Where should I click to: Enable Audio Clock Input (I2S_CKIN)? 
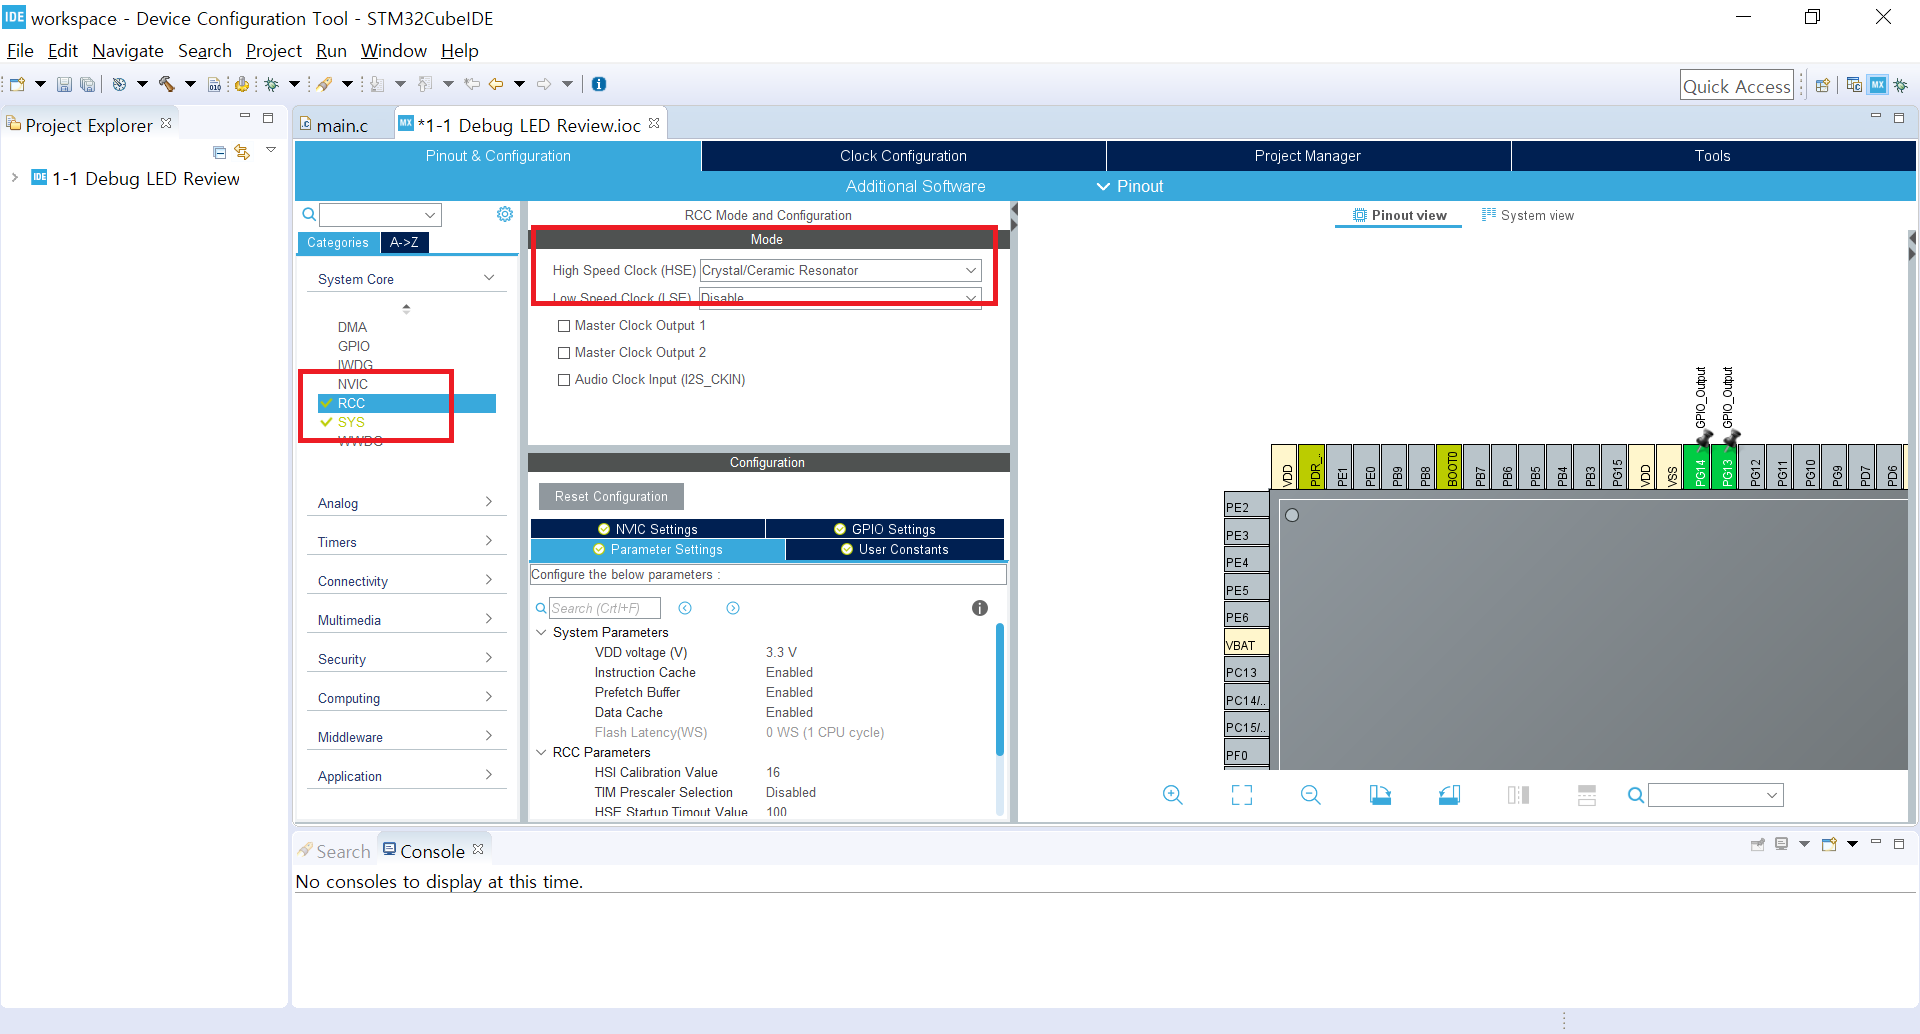[564, 380]
